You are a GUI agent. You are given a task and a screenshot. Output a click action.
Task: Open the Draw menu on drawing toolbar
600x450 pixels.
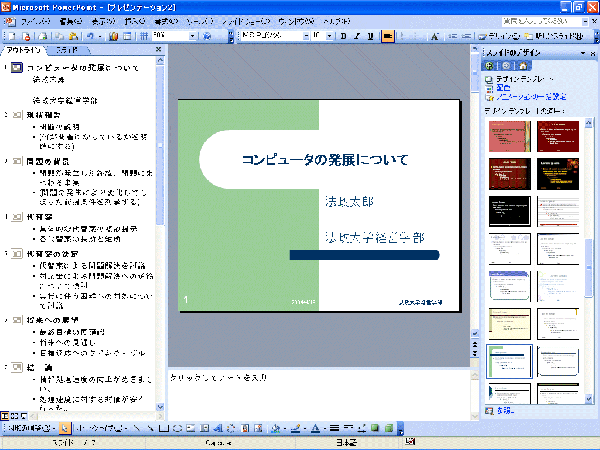(x=32, y=428)
